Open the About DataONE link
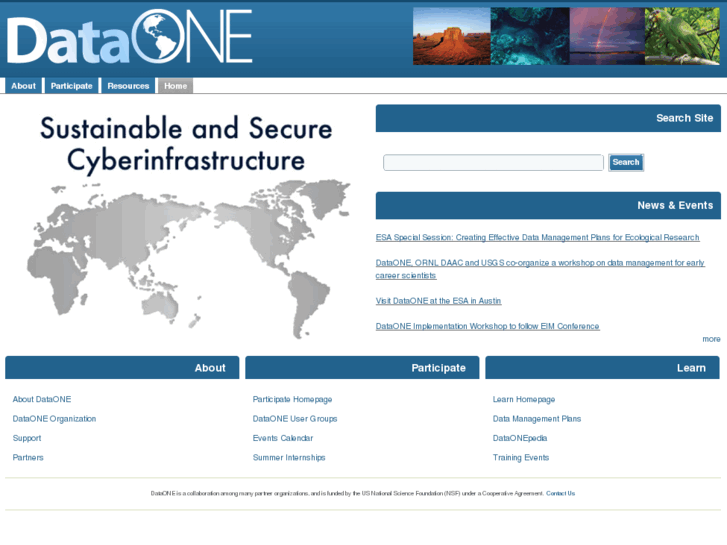The width and height of the screenshot is (727, 545). click(x=42, y=399)
